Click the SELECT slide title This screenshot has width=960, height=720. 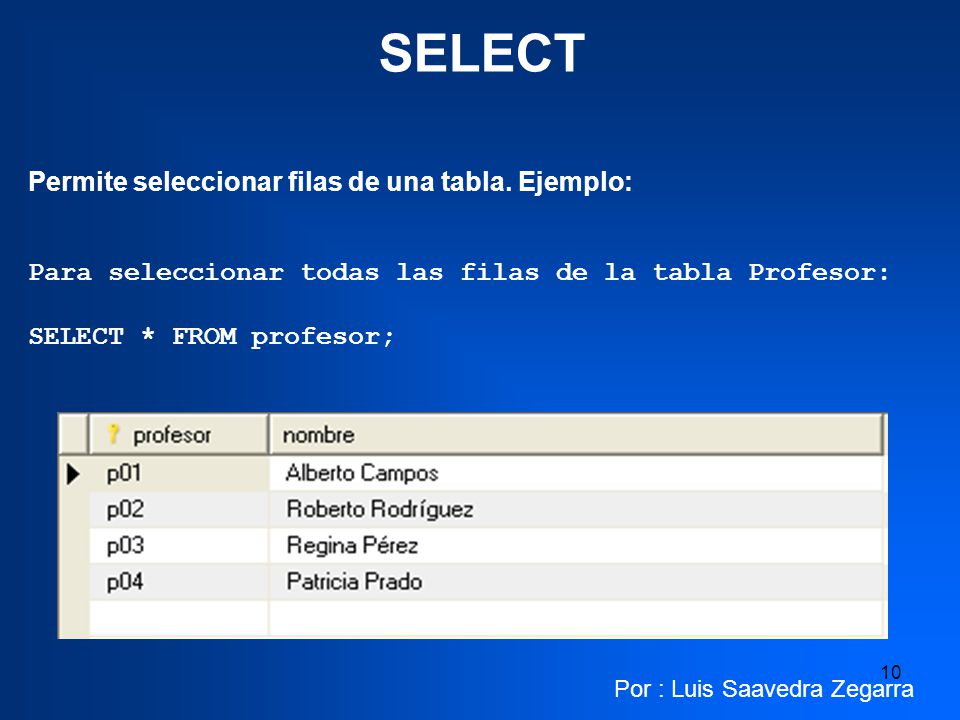point(482,53)
